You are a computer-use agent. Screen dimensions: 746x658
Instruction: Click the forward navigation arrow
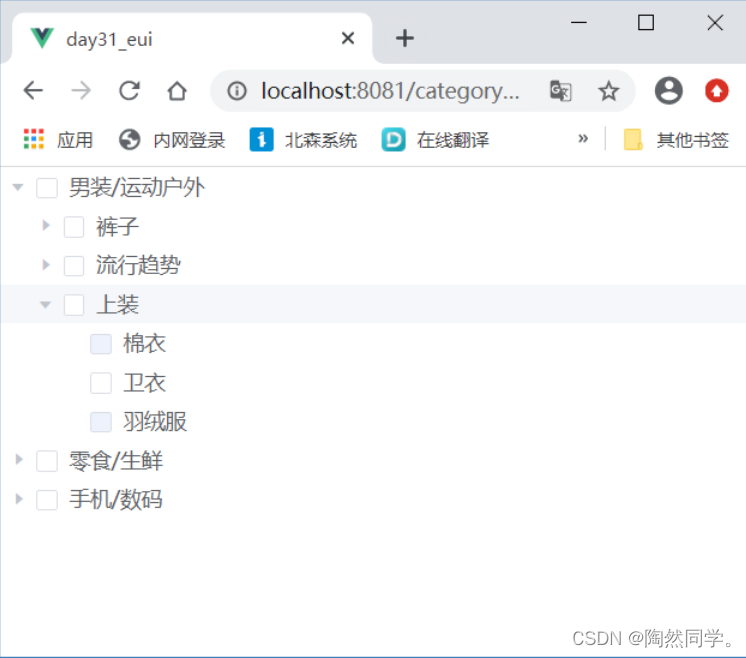[81, 90]
